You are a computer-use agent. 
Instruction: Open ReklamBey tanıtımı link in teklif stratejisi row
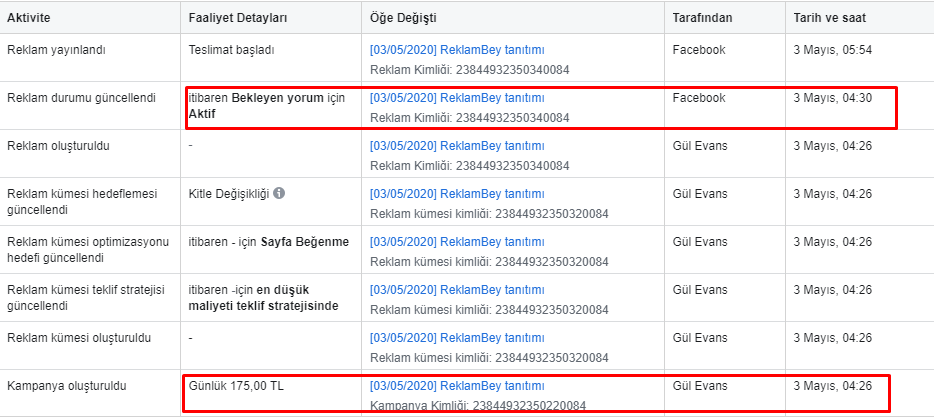(457, 290)
